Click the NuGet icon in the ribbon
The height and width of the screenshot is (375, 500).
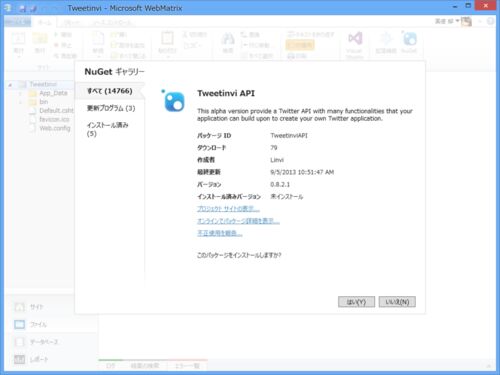(409, 39)
